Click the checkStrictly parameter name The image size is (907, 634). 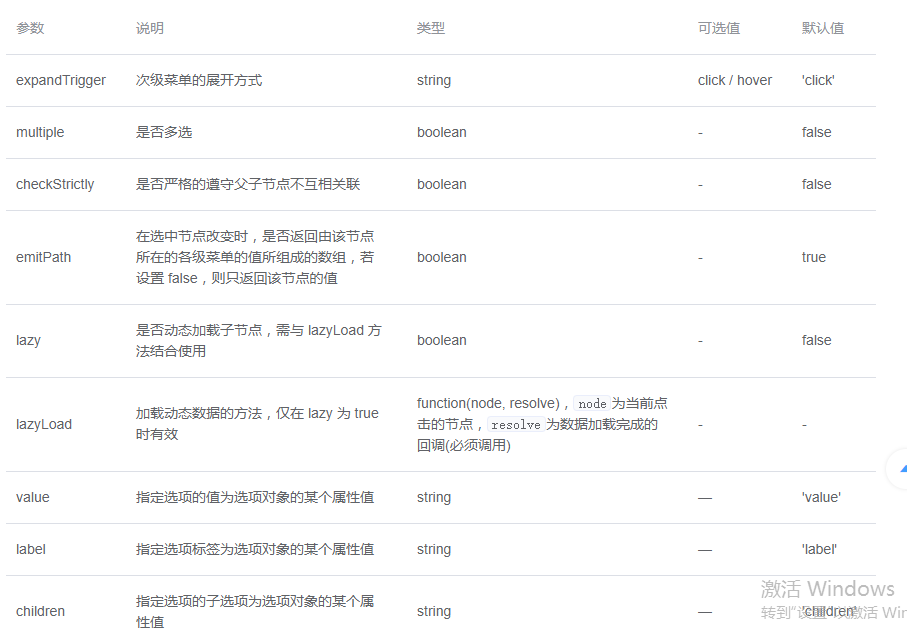pyautogui.click(x=55, y=185)
